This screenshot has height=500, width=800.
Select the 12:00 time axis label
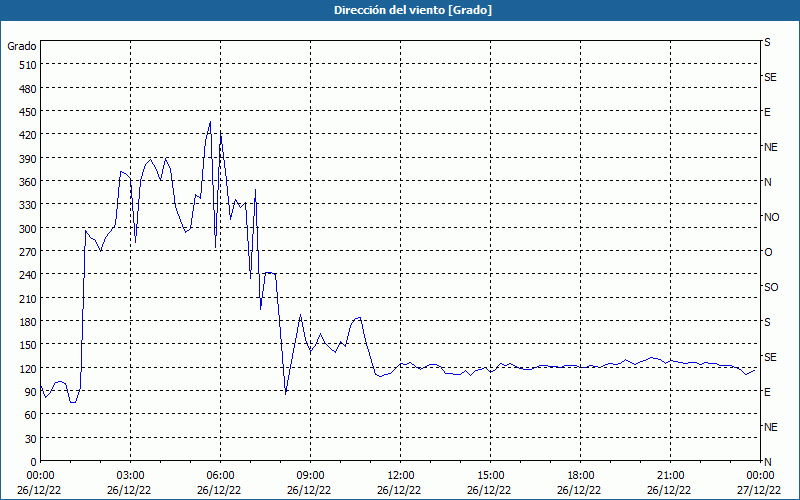[x=401, y=476]
